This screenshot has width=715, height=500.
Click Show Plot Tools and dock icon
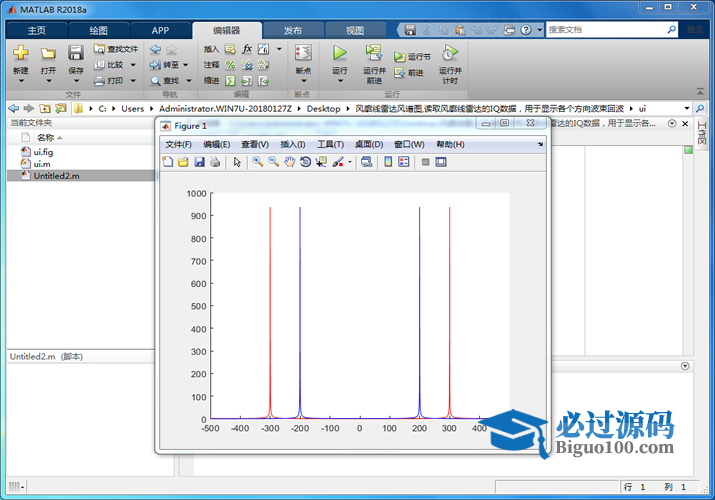click(441, 162)
